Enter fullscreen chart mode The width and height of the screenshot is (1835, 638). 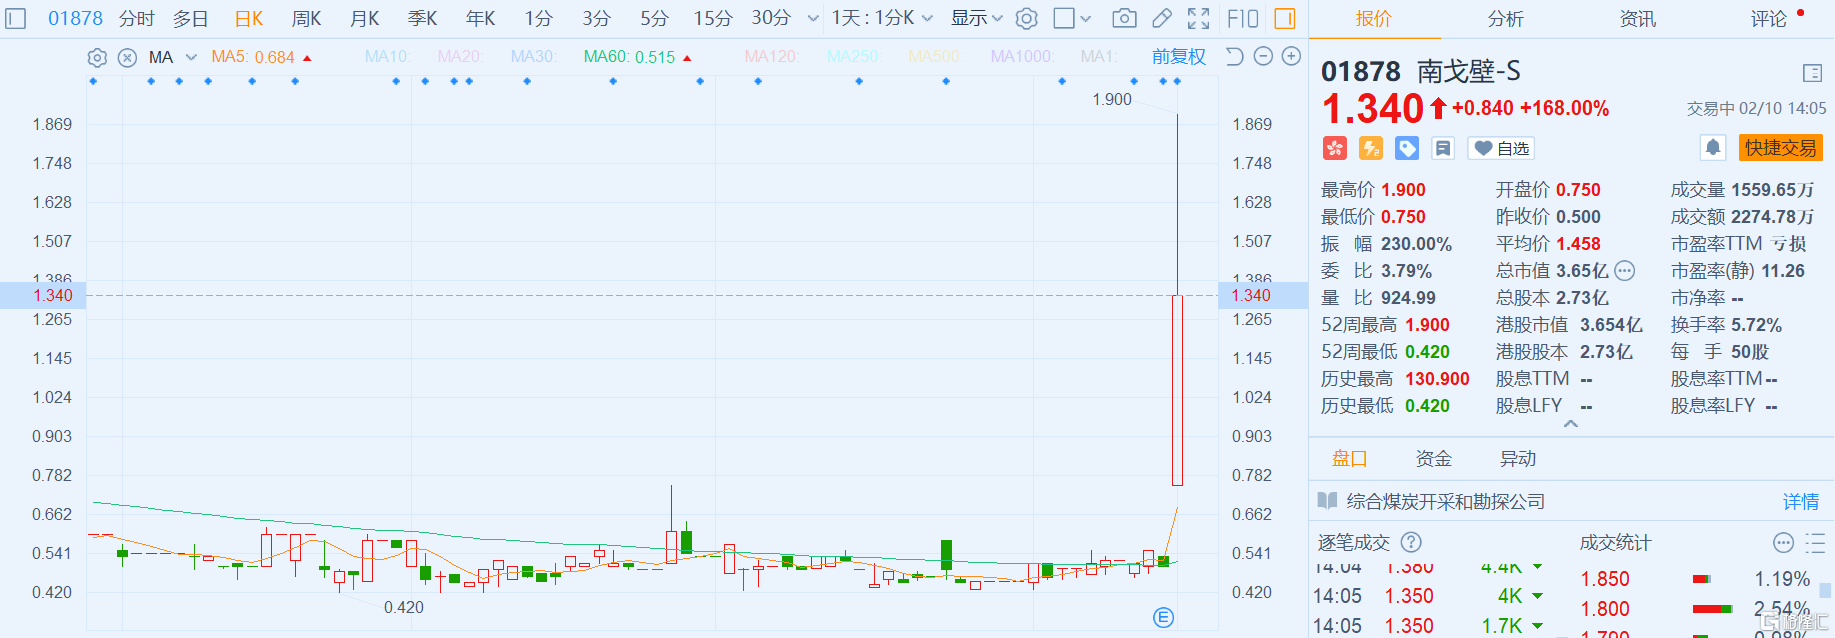coord(1198,18)
